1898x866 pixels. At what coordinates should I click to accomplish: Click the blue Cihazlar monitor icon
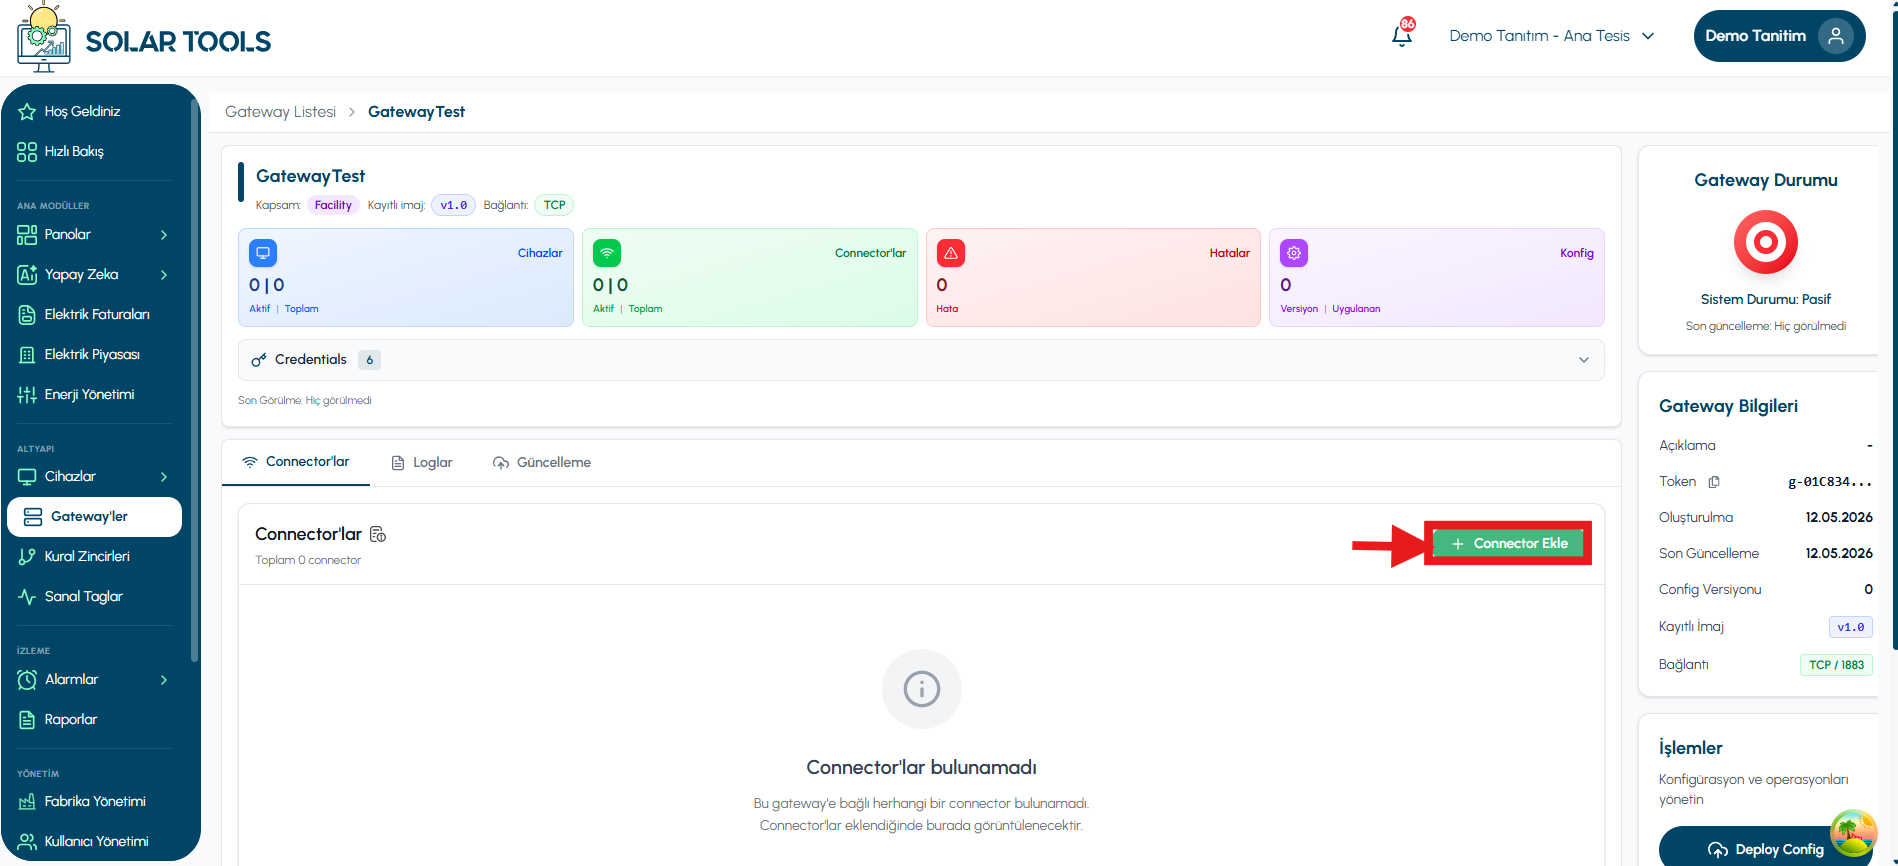263,253
